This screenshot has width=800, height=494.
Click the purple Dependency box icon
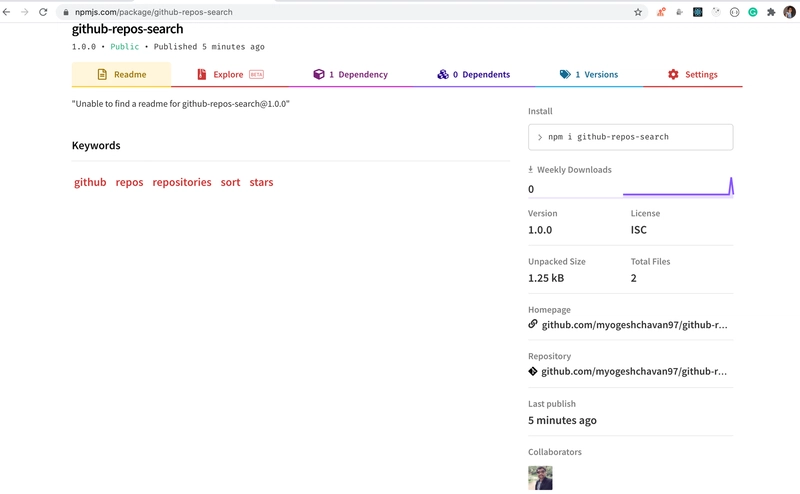tap(319, 75)
